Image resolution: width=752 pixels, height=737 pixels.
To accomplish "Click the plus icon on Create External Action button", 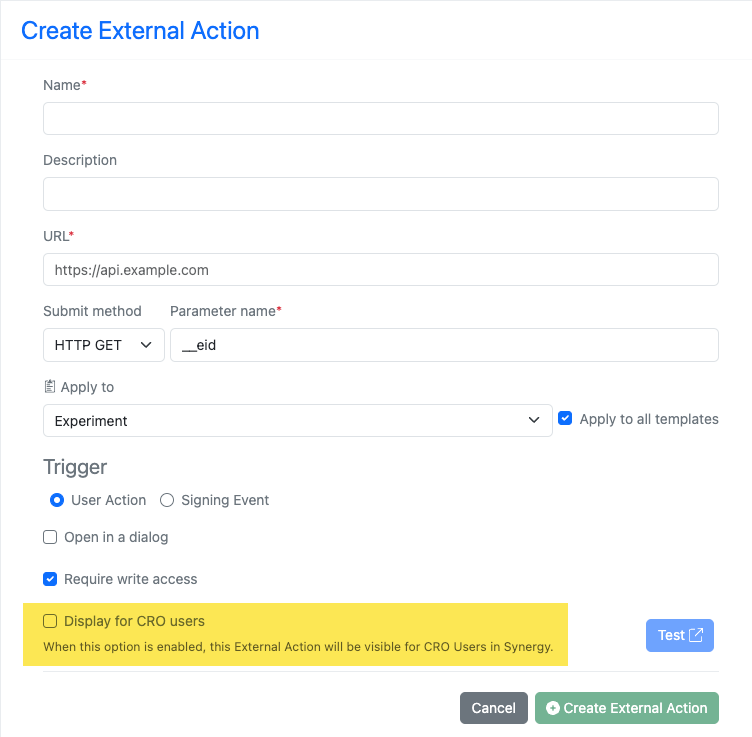I will coord(552,708).
